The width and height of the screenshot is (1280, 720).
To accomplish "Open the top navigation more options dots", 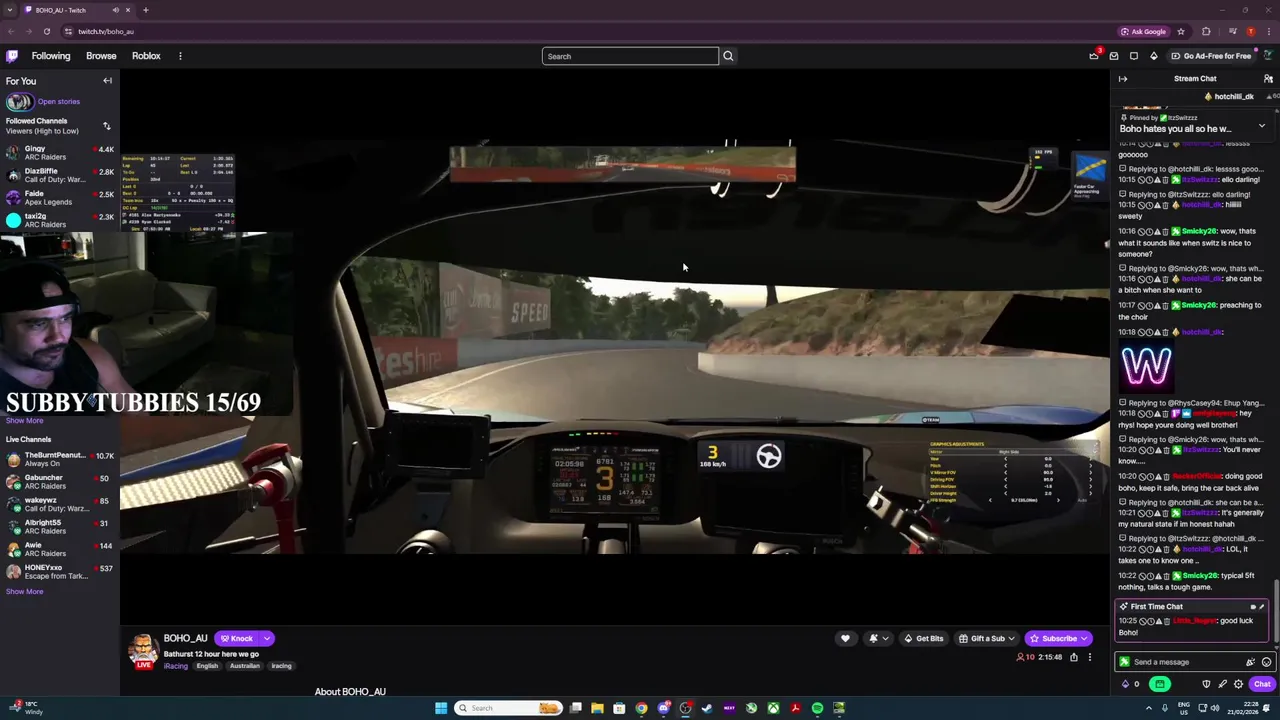I will [180, 56].
